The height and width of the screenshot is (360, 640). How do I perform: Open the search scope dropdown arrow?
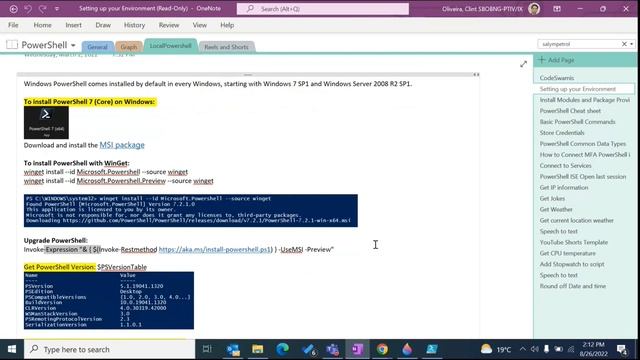coord(631,44)
